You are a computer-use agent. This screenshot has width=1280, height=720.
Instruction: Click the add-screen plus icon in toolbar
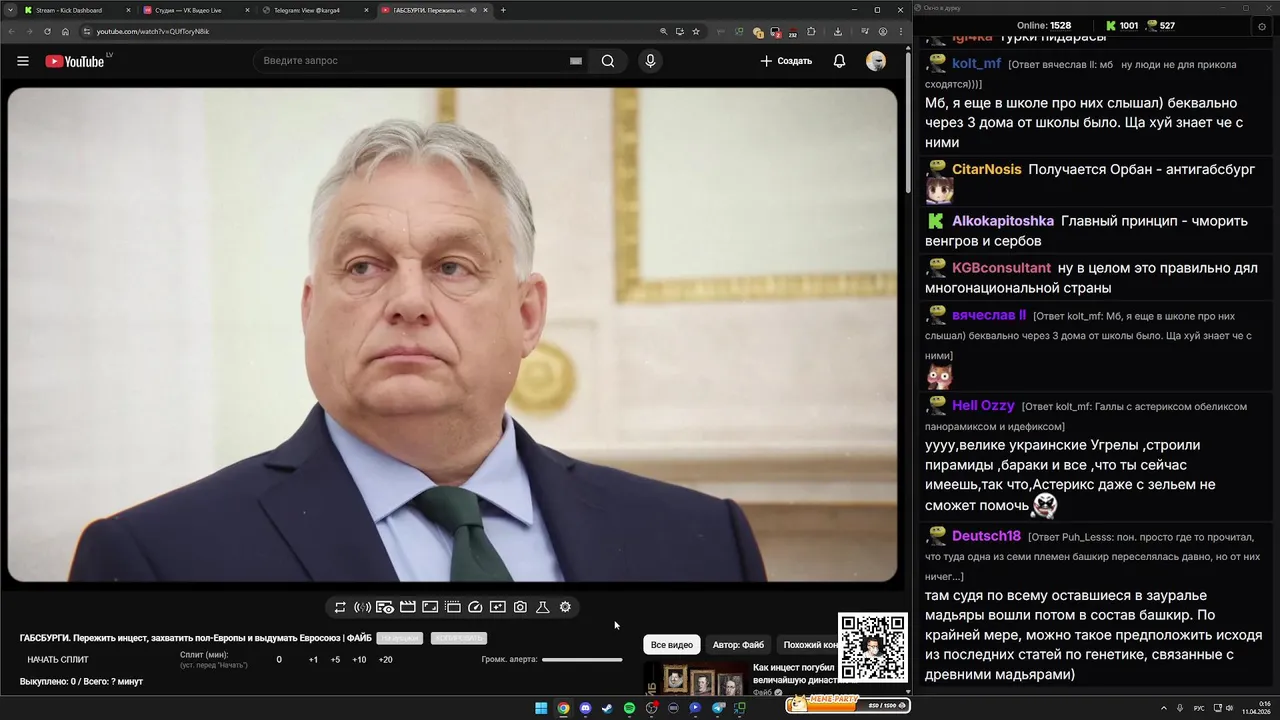498,607
